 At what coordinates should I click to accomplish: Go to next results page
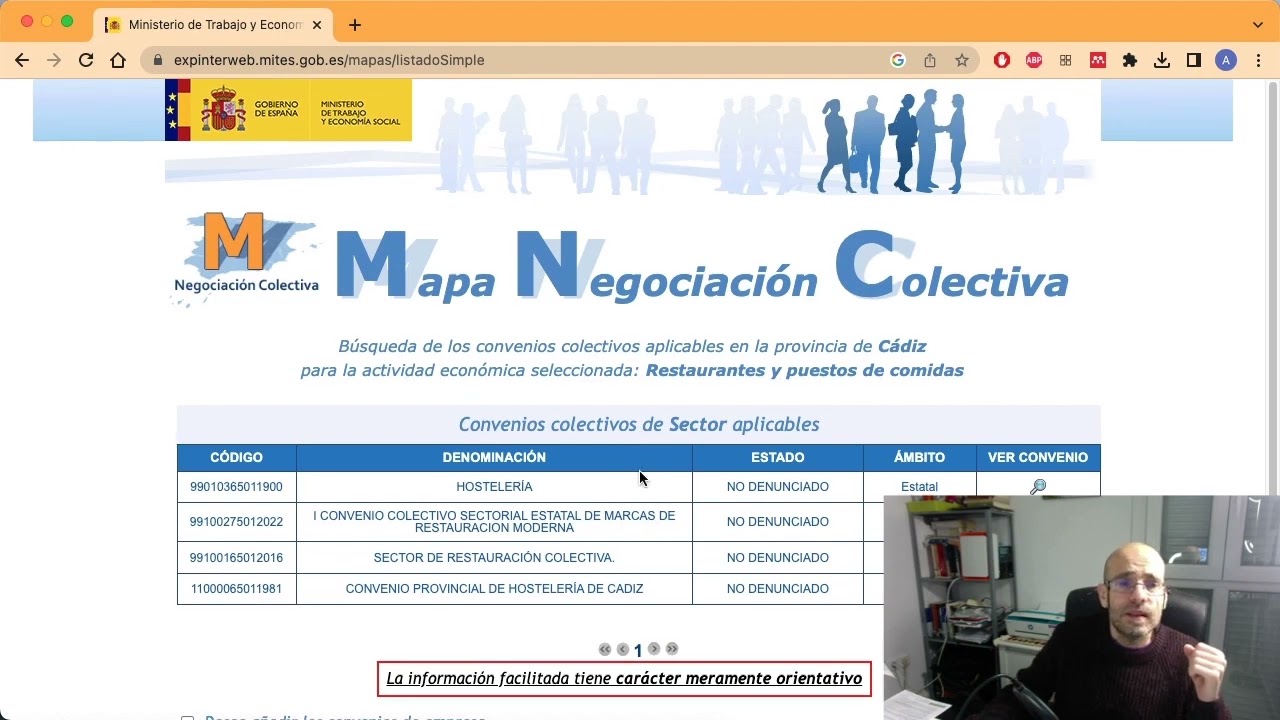click(x=654, y=649)
